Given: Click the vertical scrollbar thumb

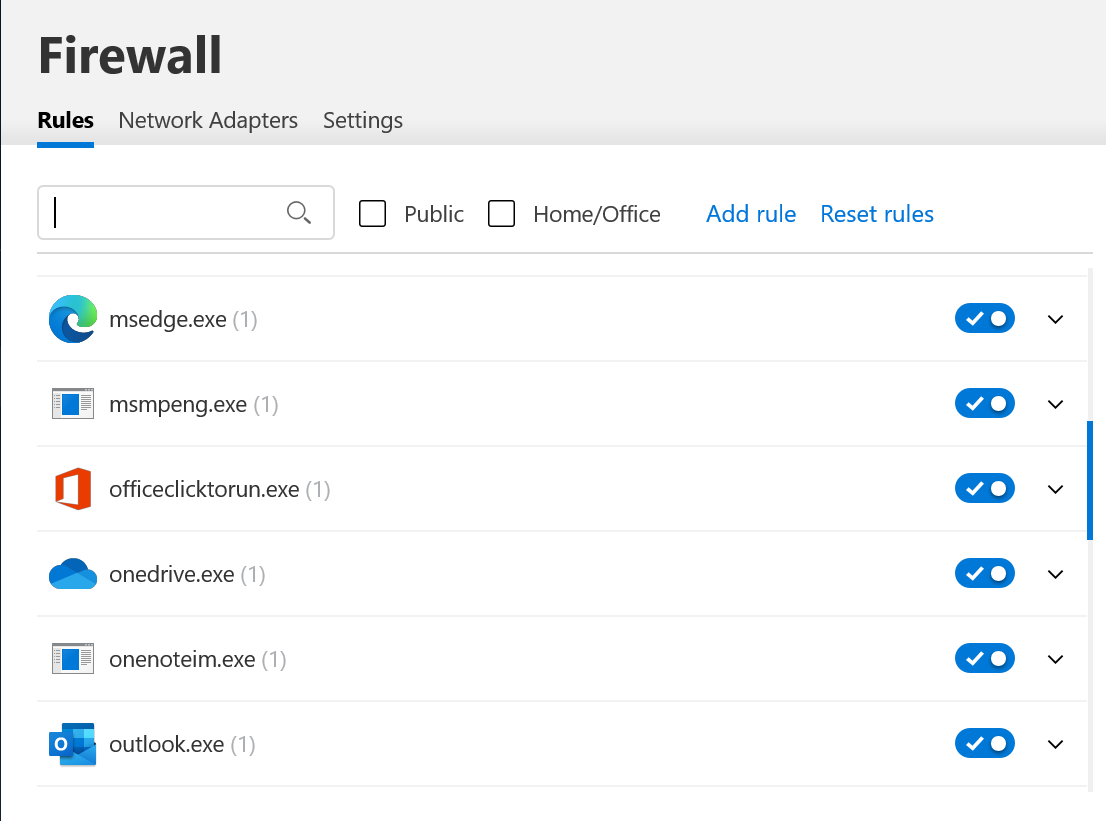Looking at the screenshot, I should click(1090, 480).
